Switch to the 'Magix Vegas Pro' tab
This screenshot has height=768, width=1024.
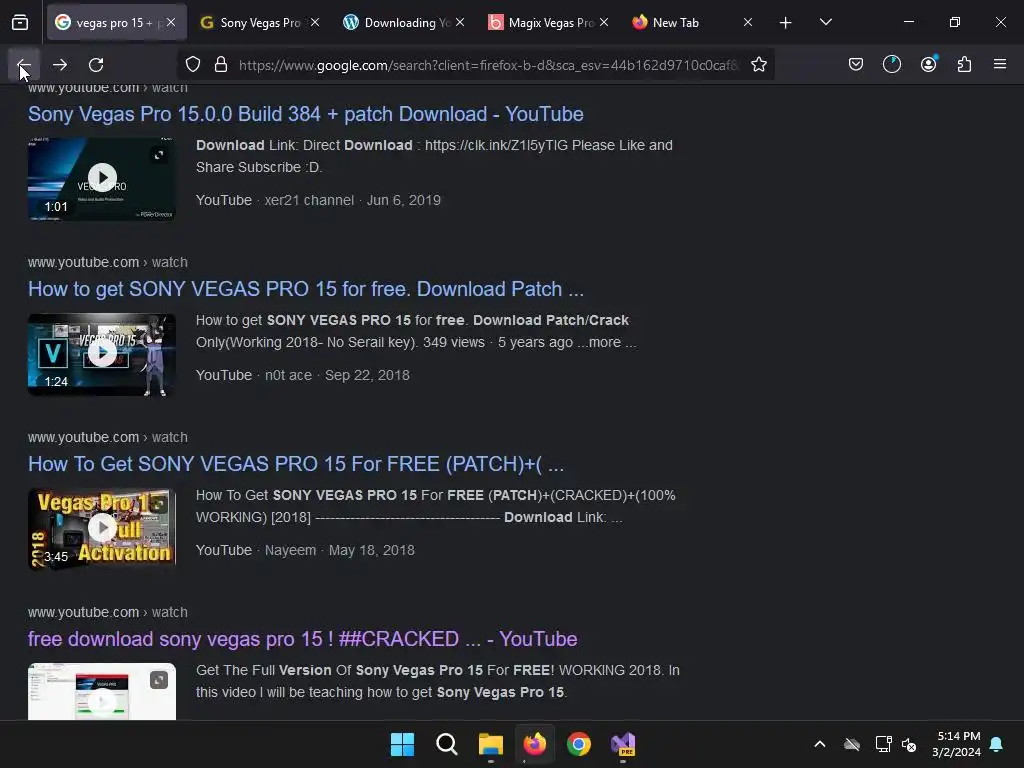(x=549, y=23)
